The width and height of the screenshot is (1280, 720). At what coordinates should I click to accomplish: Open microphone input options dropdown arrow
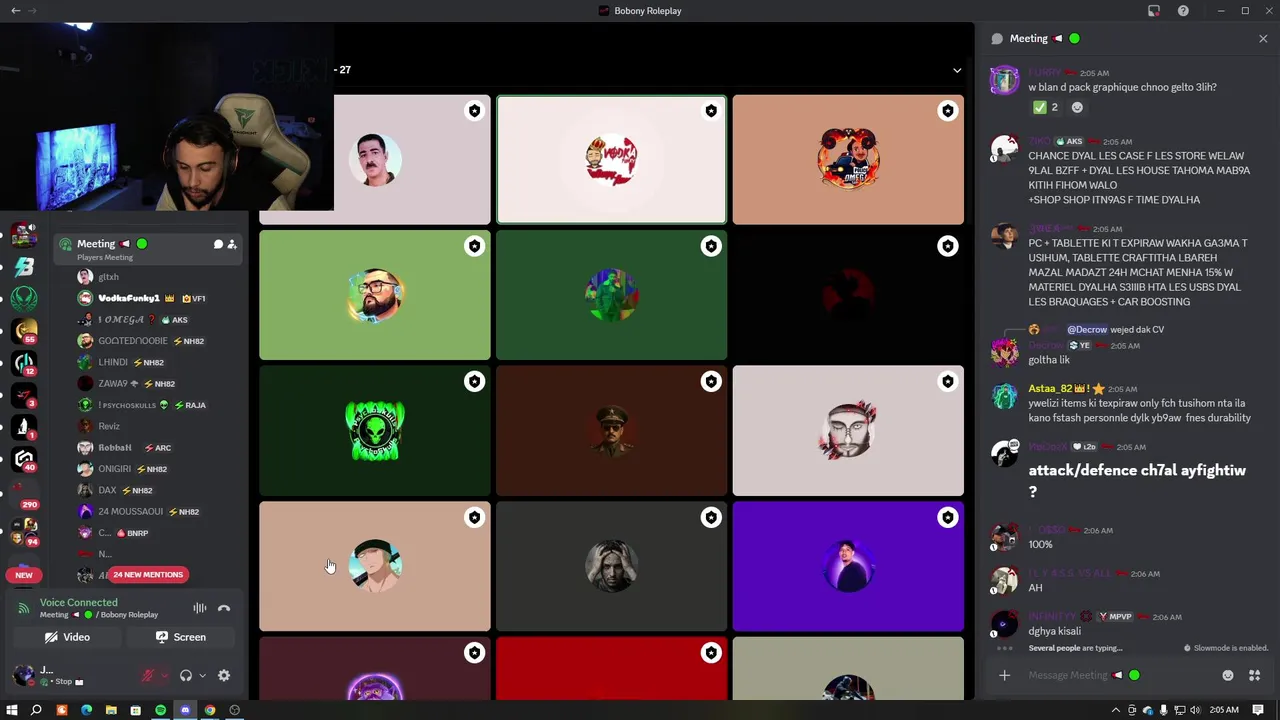[x=164, y=676]
